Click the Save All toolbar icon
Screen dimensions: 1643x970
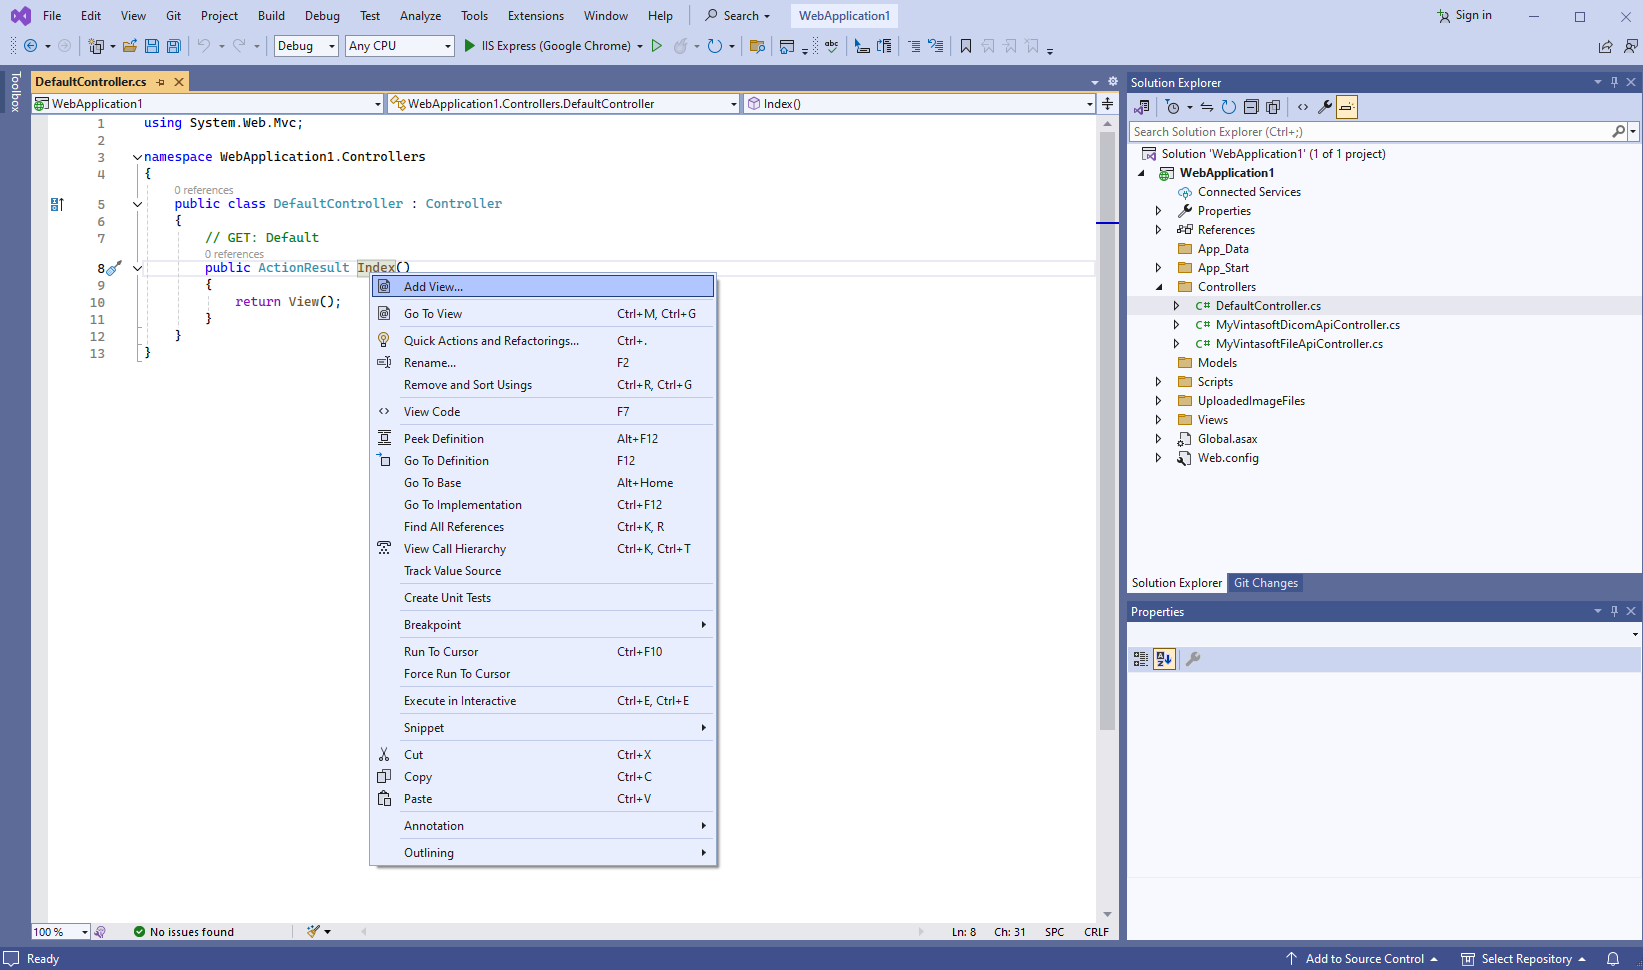point(174,46)
